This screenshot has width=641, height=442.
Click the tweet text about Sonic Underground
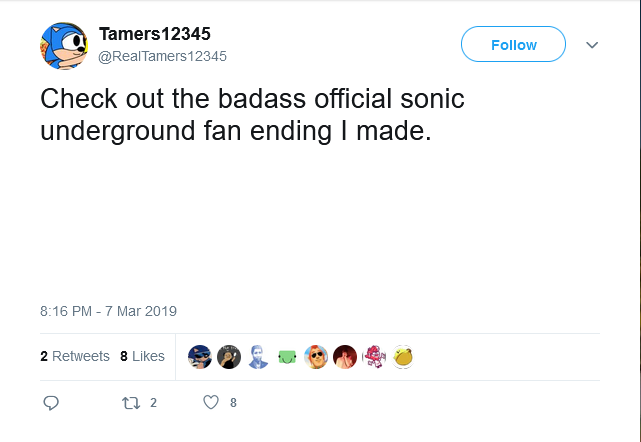250,115
